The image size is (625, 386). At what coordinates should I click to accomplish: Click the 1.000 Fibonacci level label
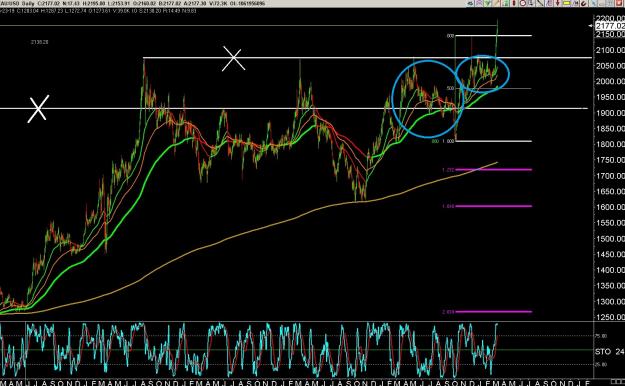(448, 141)
